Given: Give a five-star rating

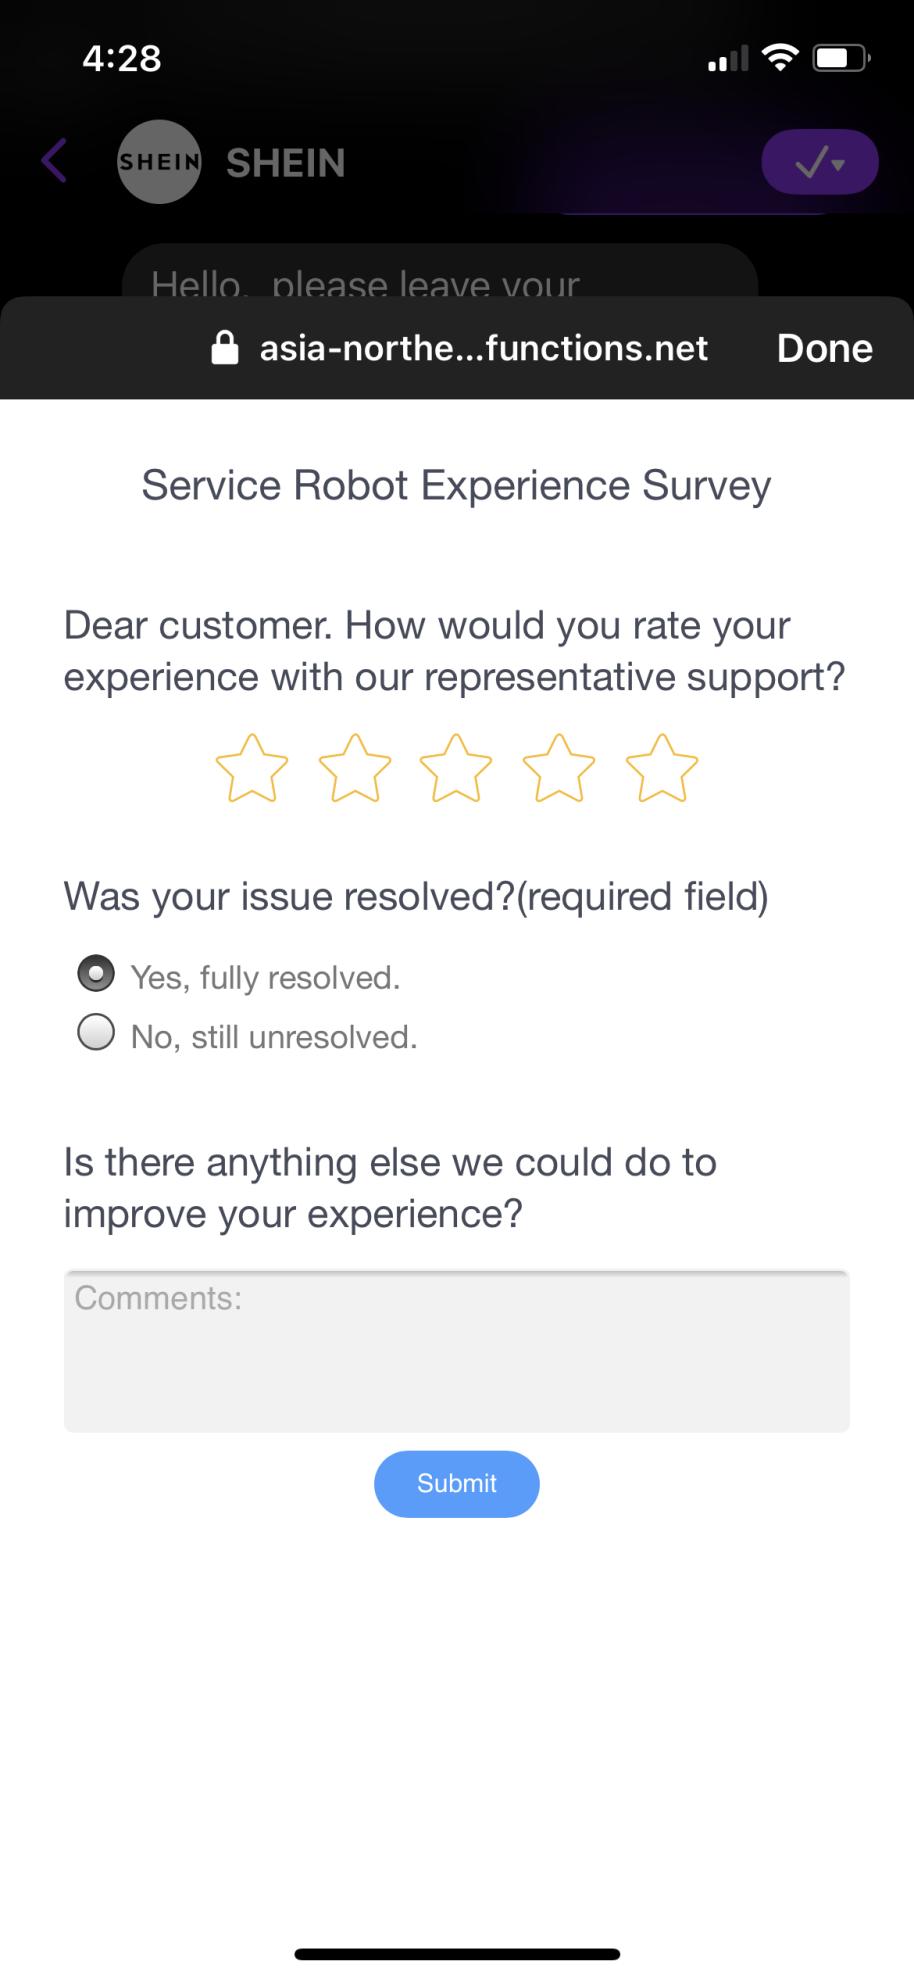Looking at the screenshot, I should click(661, 769).
